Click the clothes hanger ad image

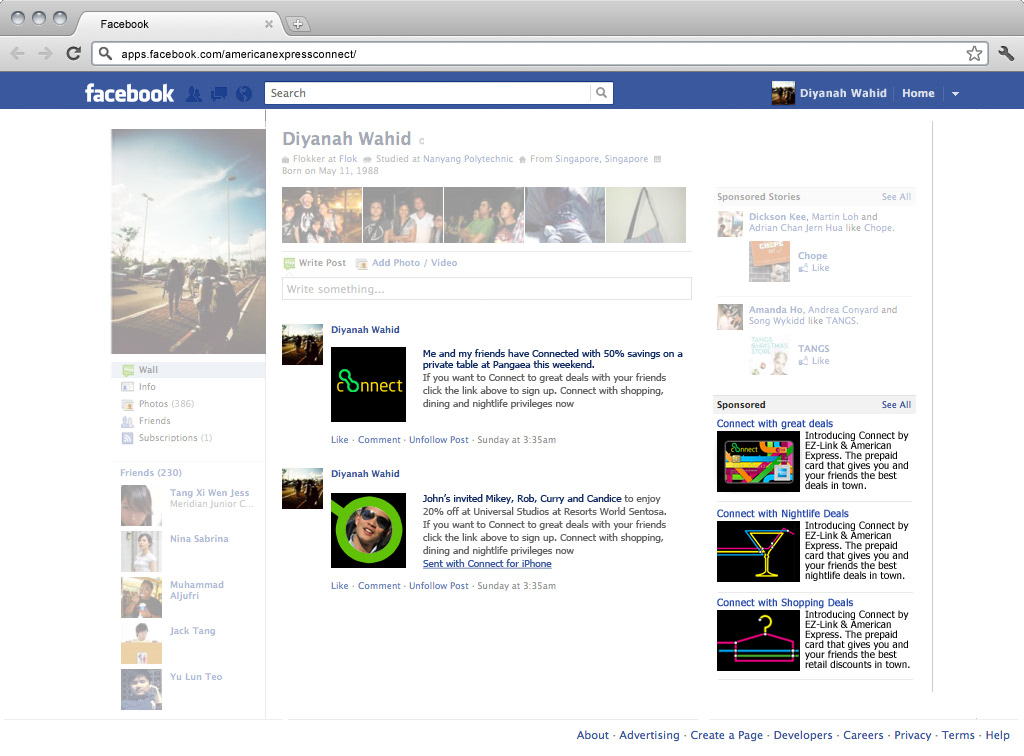758,641
